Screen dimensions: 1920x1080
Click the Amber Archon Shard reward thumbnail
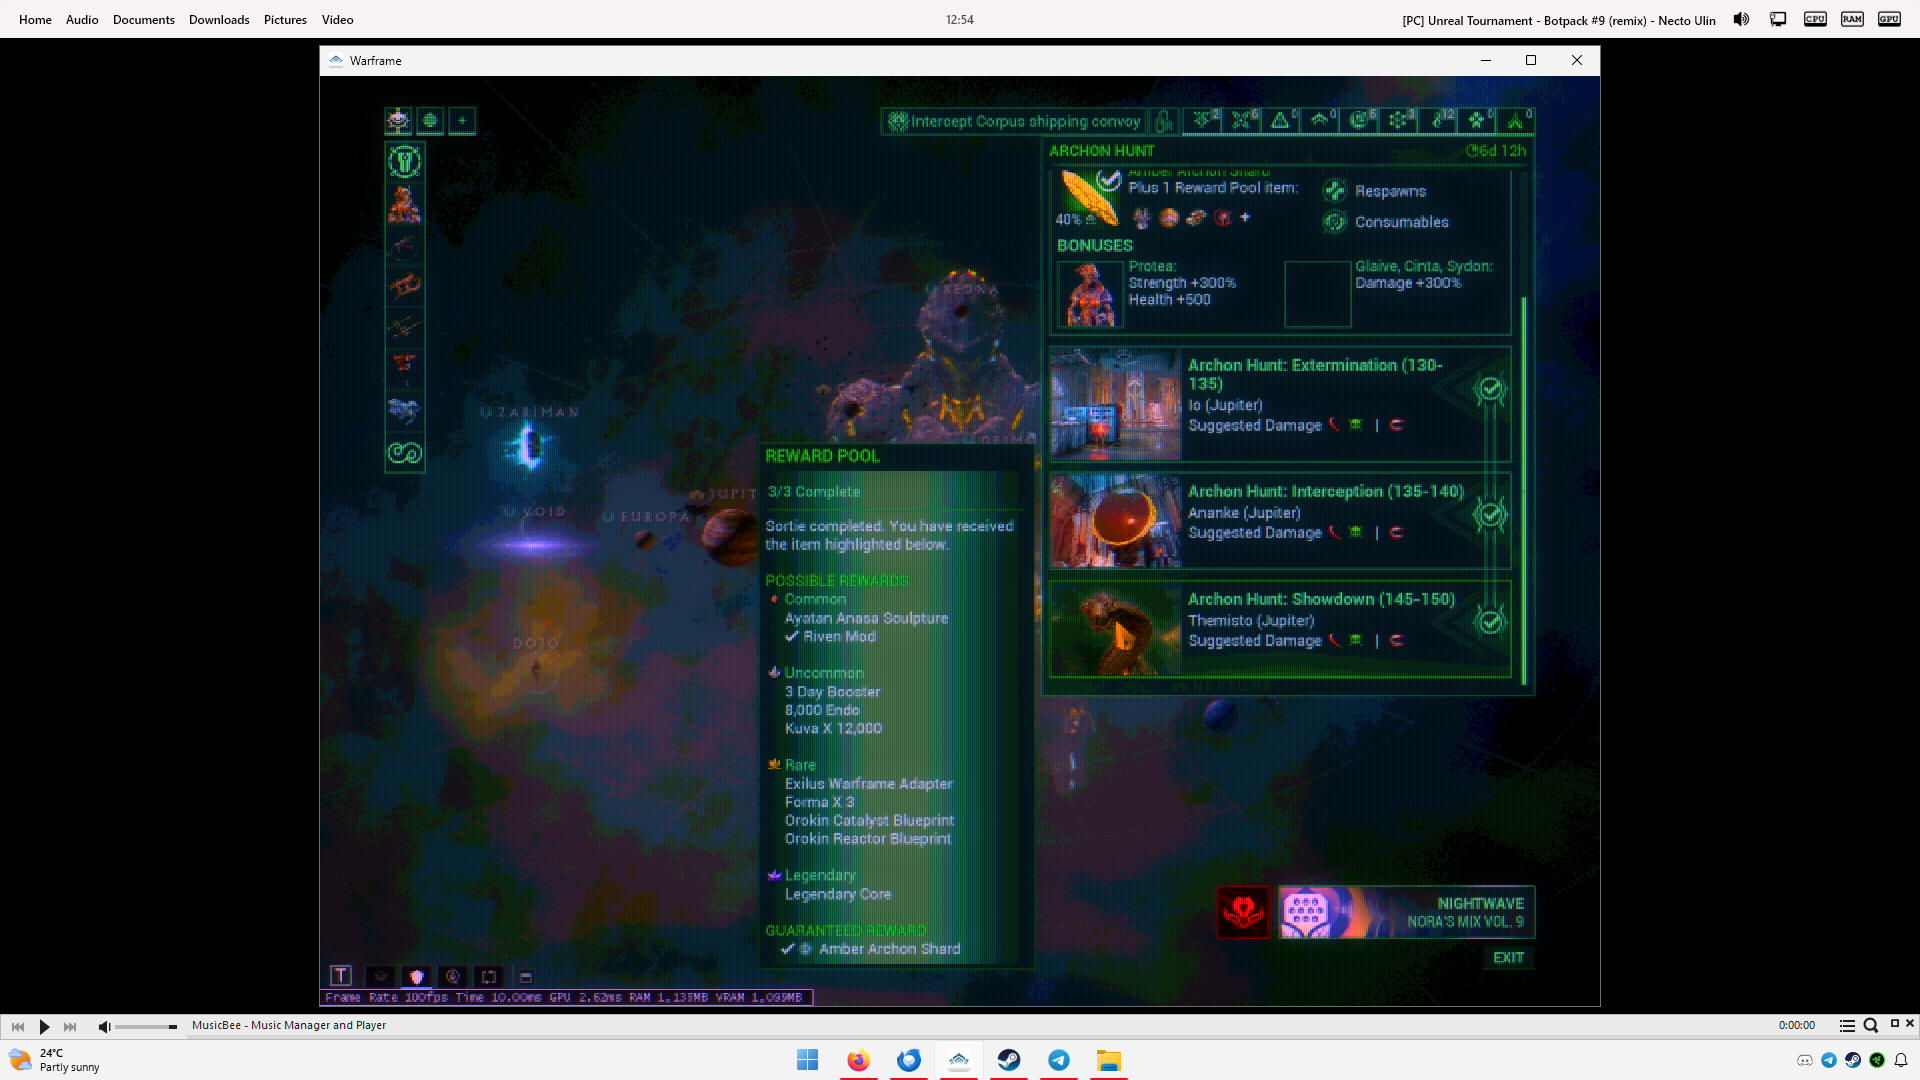pyautogui.click(x=1090, y=197)
